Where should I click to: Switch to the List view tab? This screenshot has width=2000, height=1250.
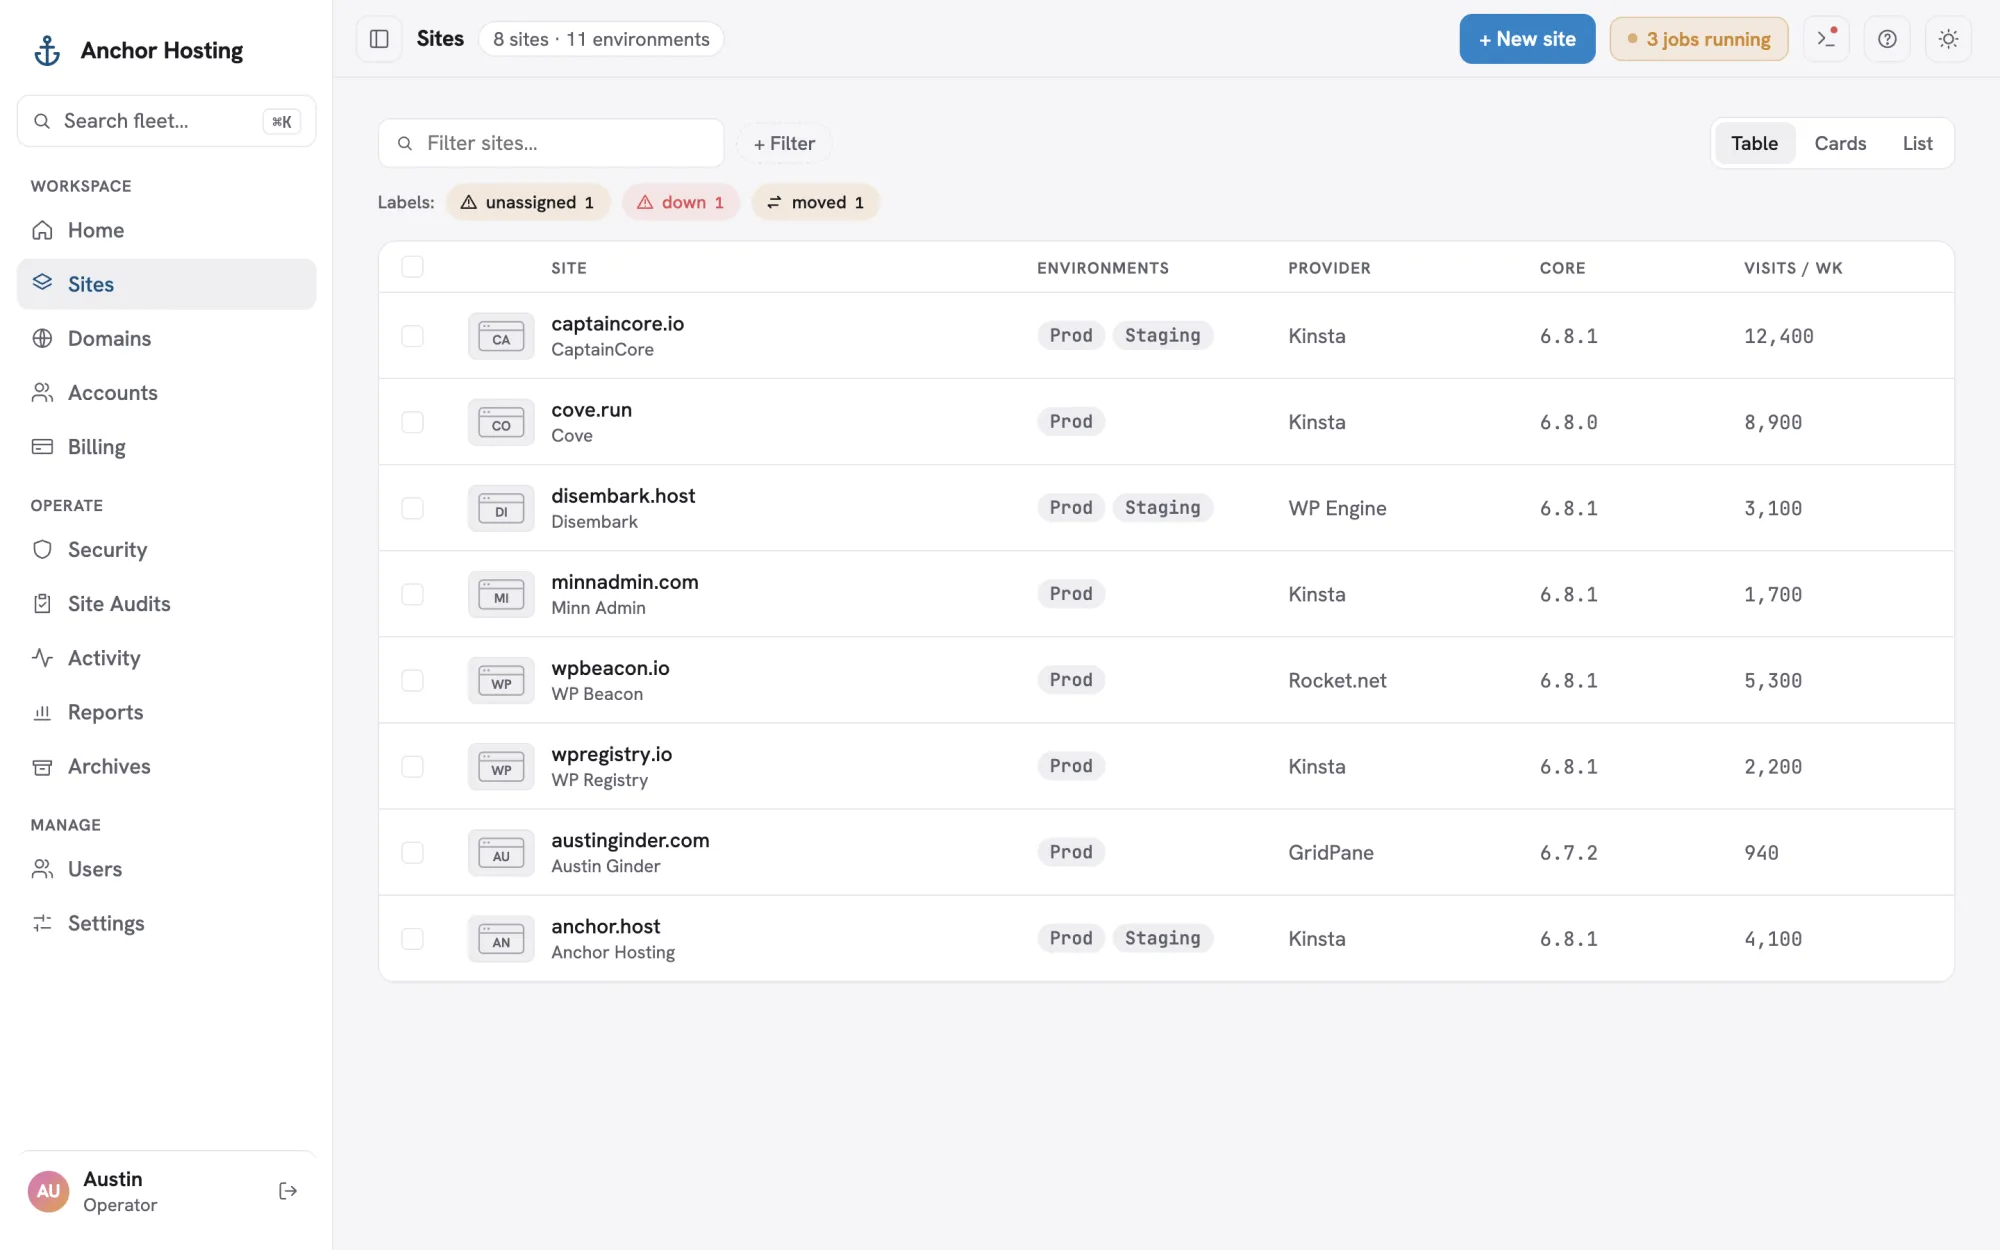point(1917,143)
